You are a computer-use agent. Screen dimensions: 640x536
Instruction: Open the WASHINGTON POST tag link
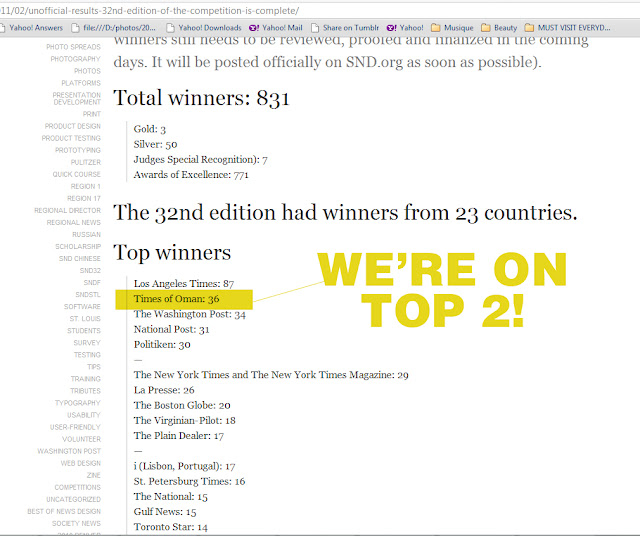pyautogui.click(x=69, y=451)
